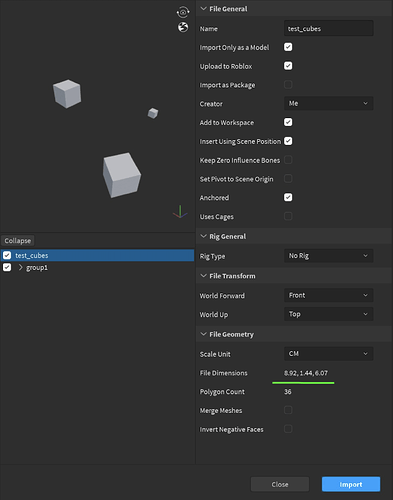Click the largest cube in the preview

(x=122, y=175)
